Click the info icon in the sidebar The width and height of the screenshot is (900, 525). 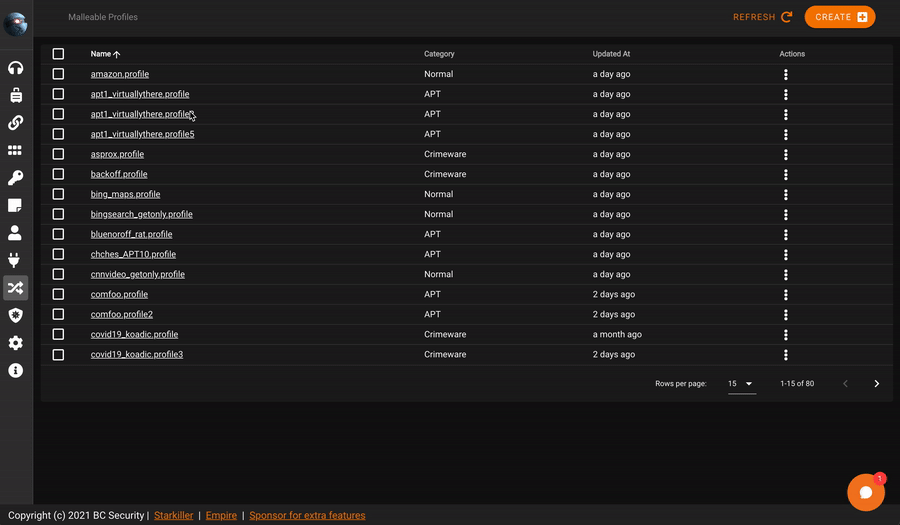[x=15, y=370]
